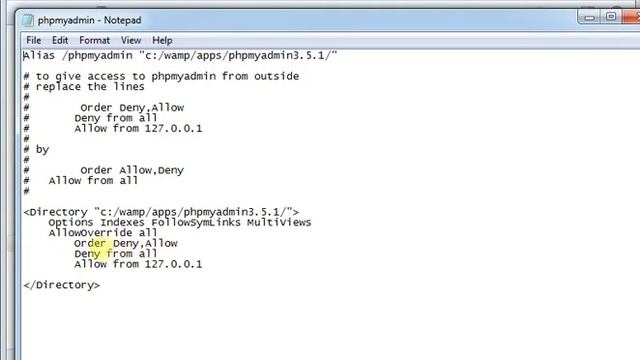The height and width of the screenshot is (360, 640).
Task: Click the commented 'Order Deny,Allow' line
Action: pos(104,108)
